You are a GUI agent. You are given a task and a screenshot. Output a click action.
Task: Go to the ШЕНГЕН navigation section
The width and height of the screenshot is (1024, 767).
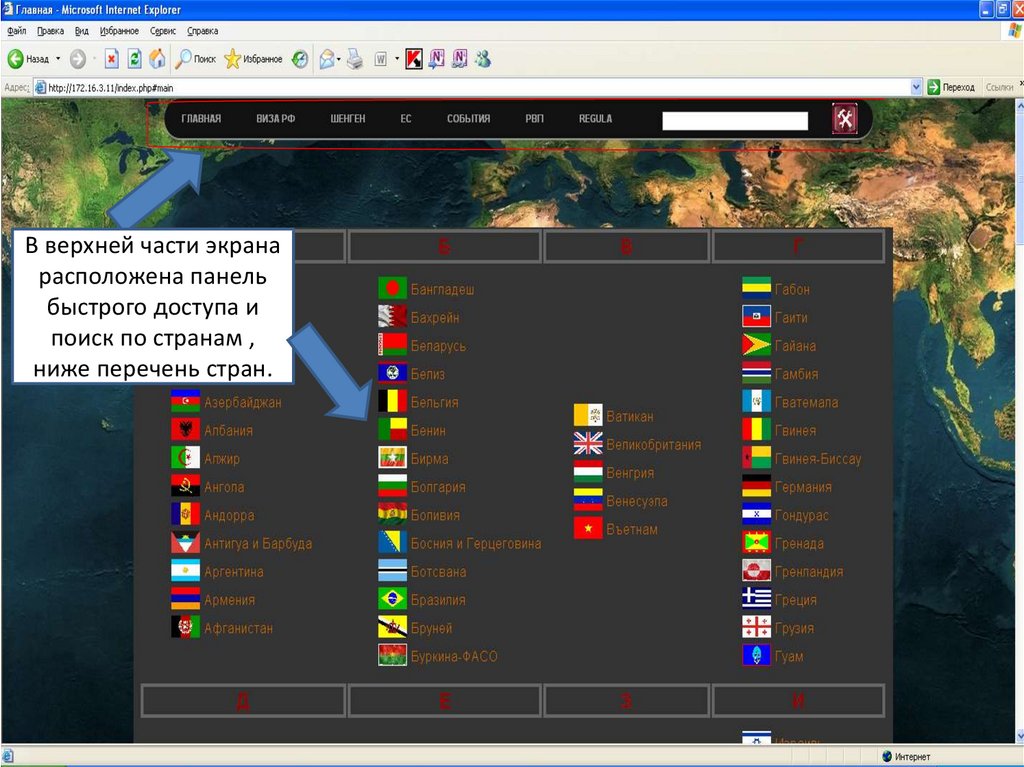[x=348, y=119]
